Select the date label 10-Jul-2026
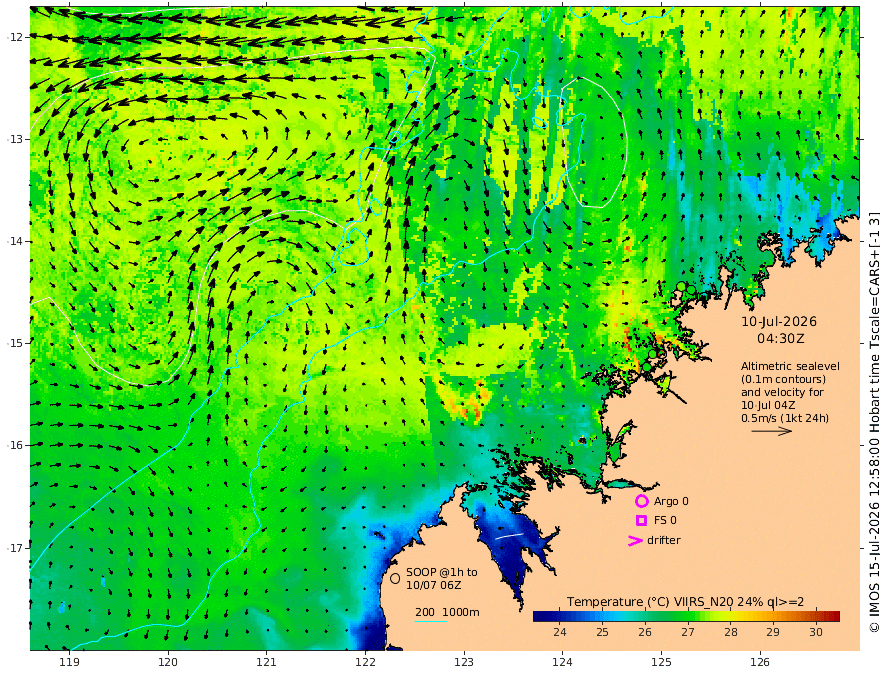The height and width of the screenshot is (680, 880). coord(779,321)
